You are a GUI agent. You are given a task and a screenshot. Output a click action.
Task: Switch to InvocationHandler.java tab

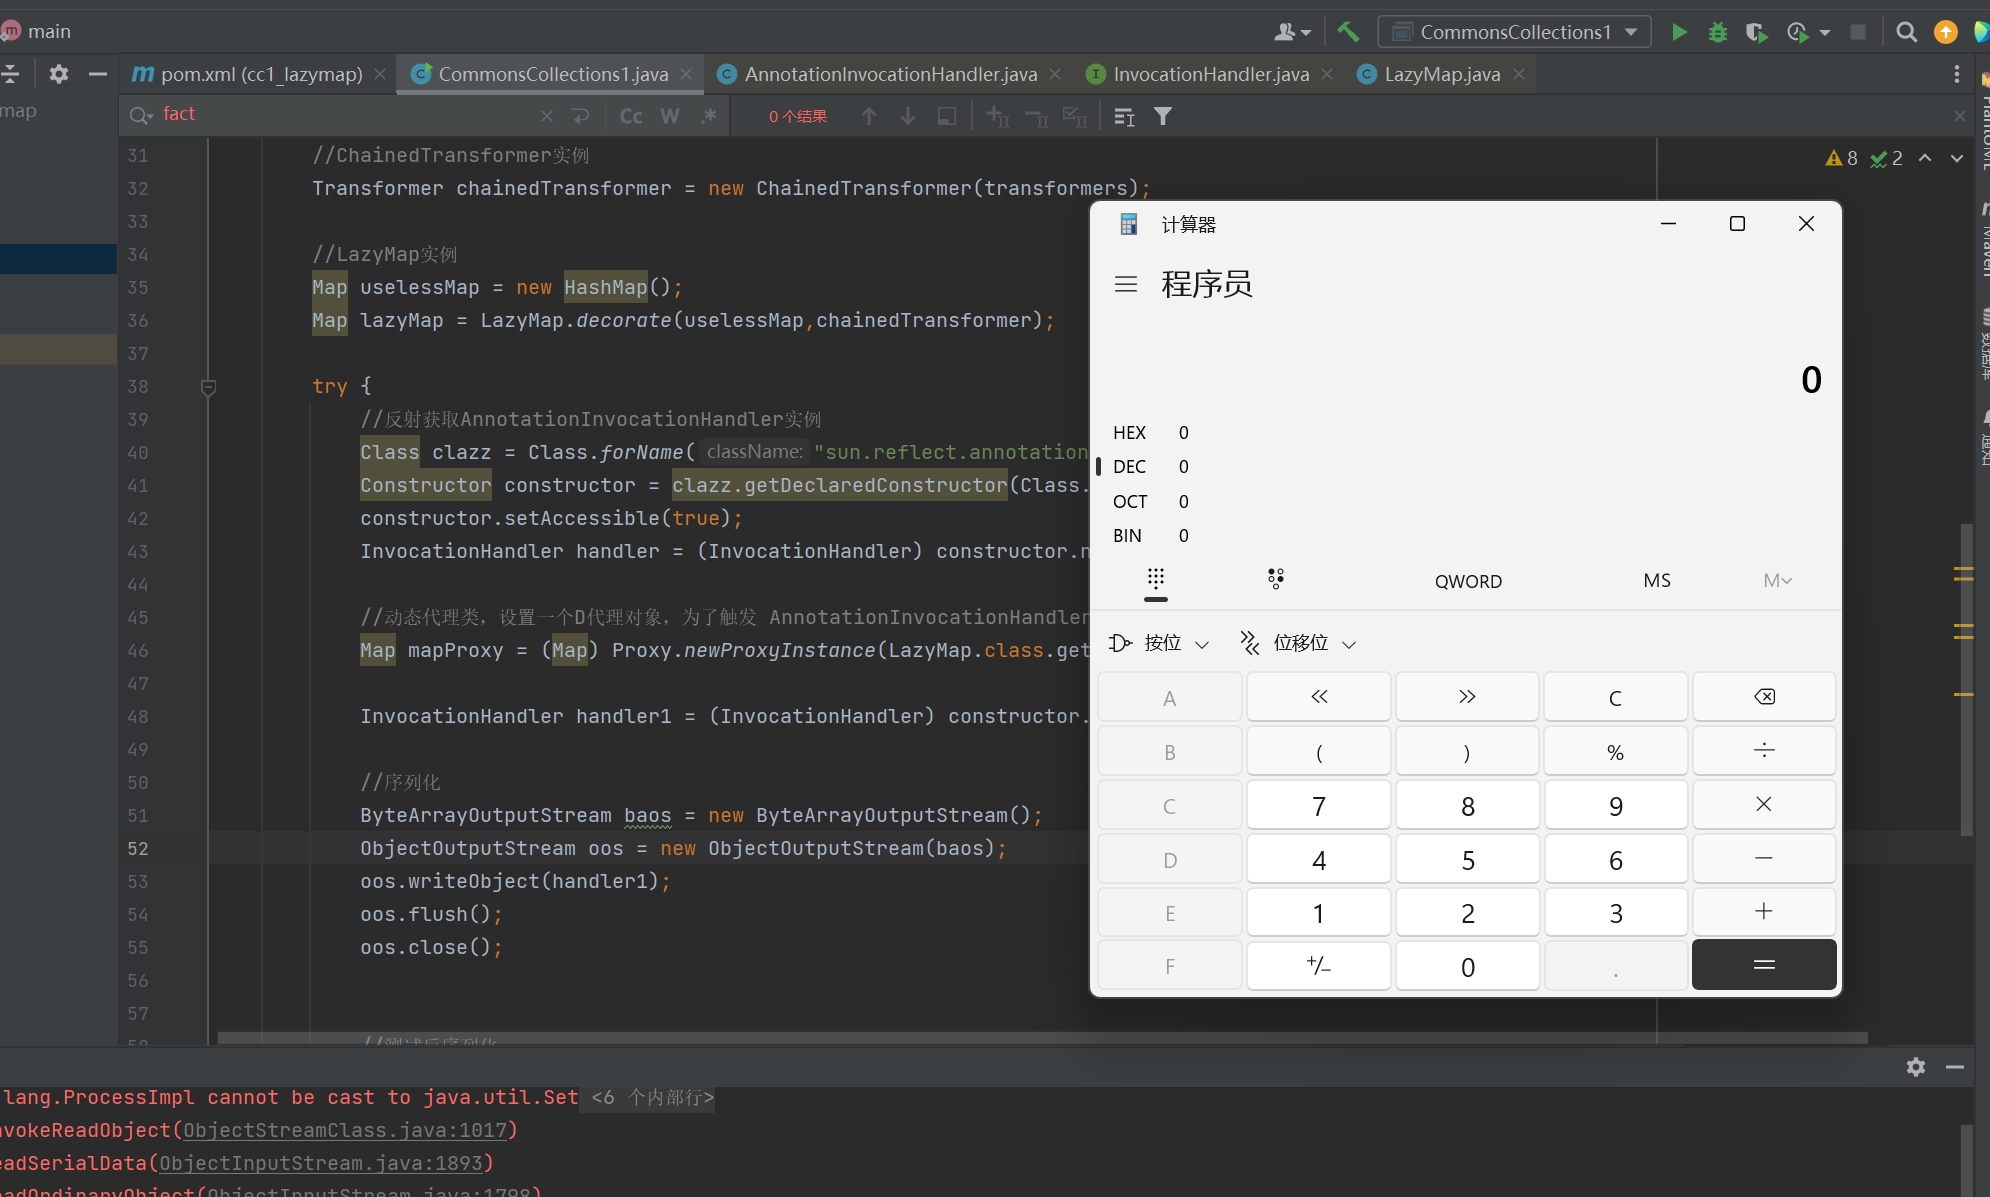tap(1210, 74)
